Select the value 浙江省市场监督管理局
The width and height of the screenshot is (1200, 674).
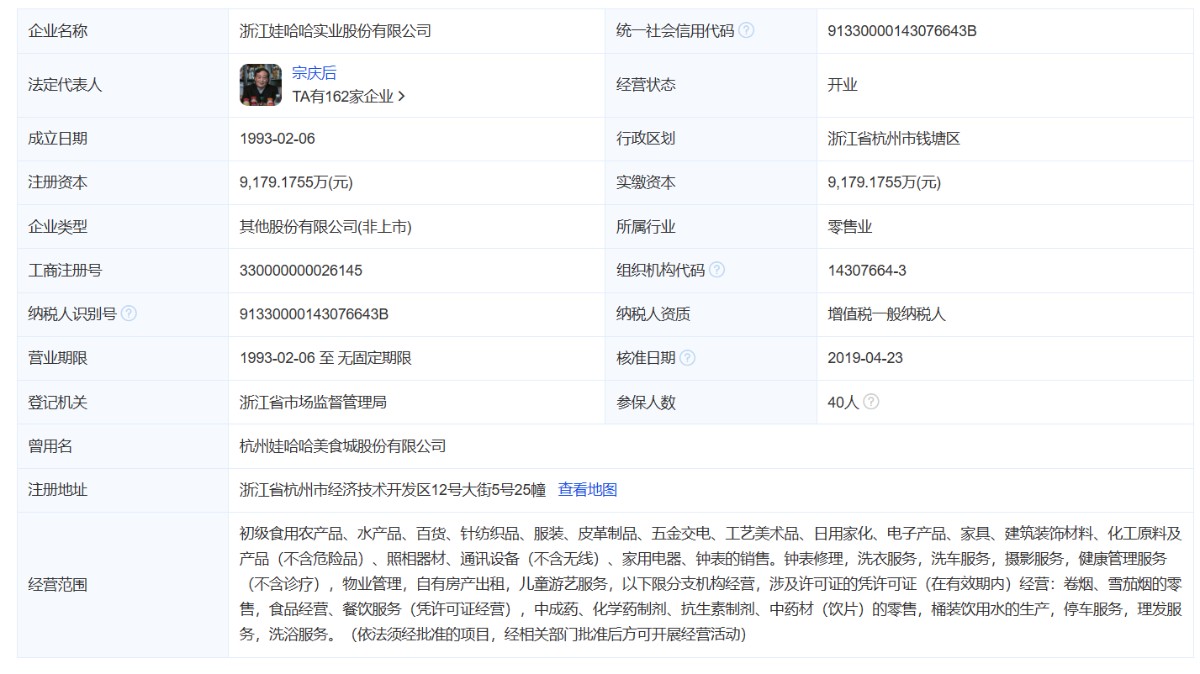click(314, 402)
